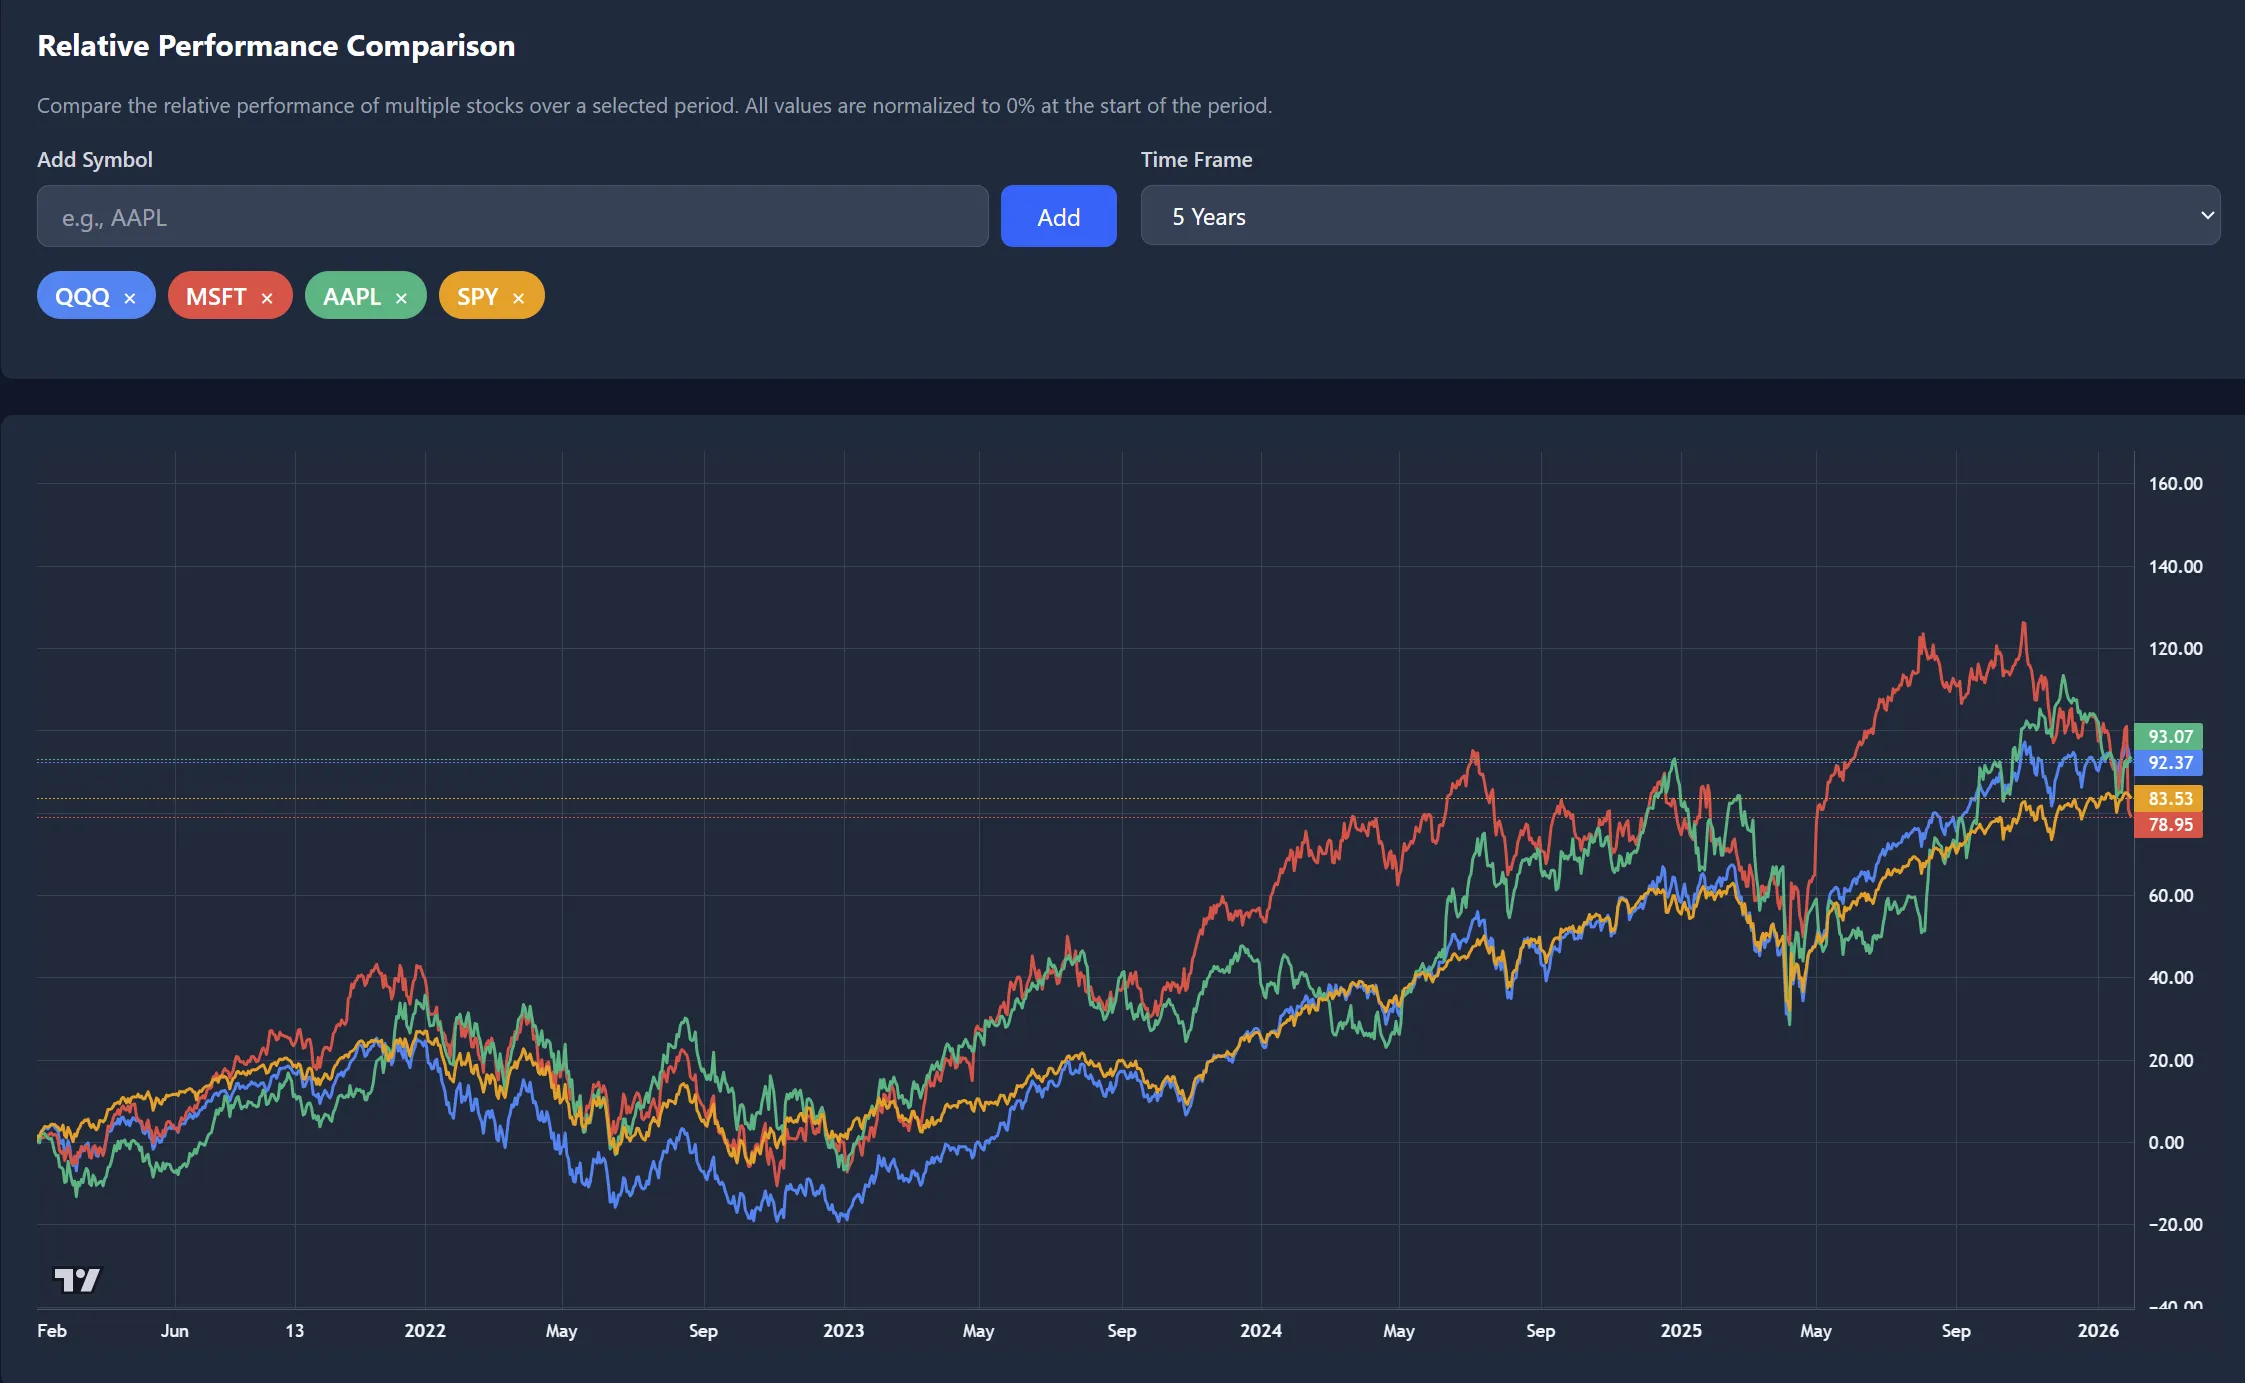Click the 160.00 axis value

click(x=2175, y=483)
